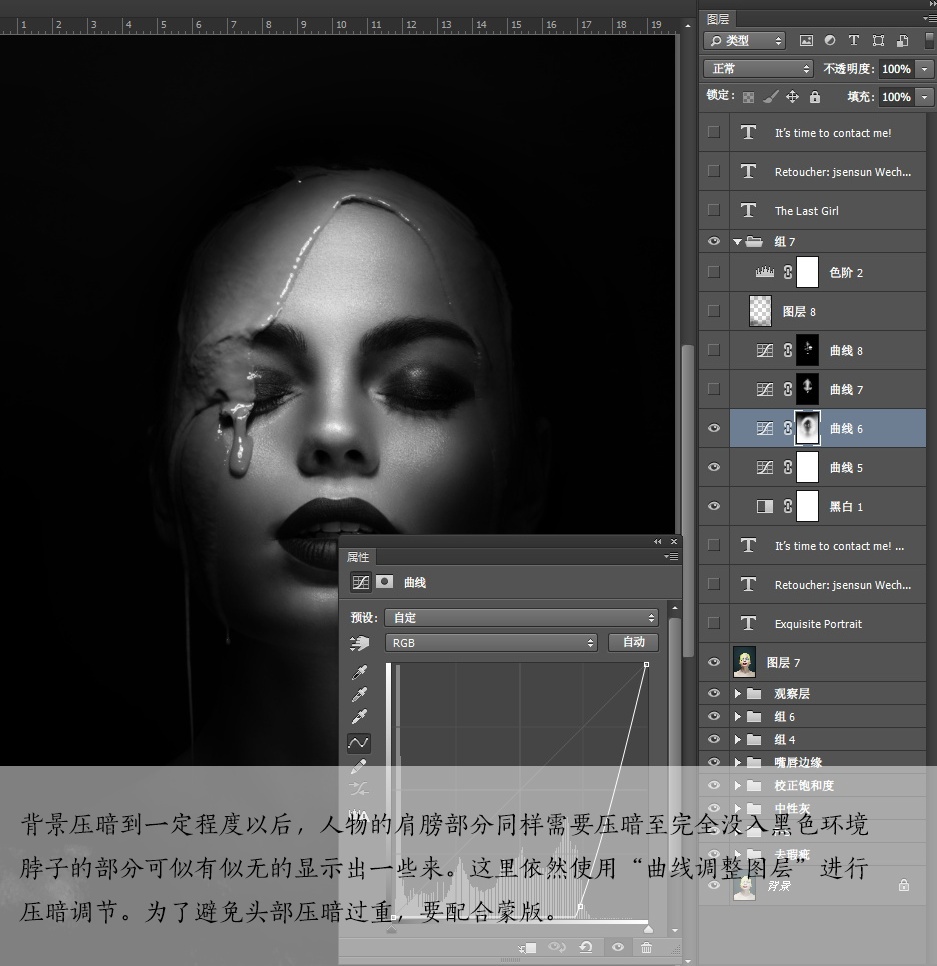937x966 pixels.
Task: Hide the 图层 7 layer
Action: [714, 662]
